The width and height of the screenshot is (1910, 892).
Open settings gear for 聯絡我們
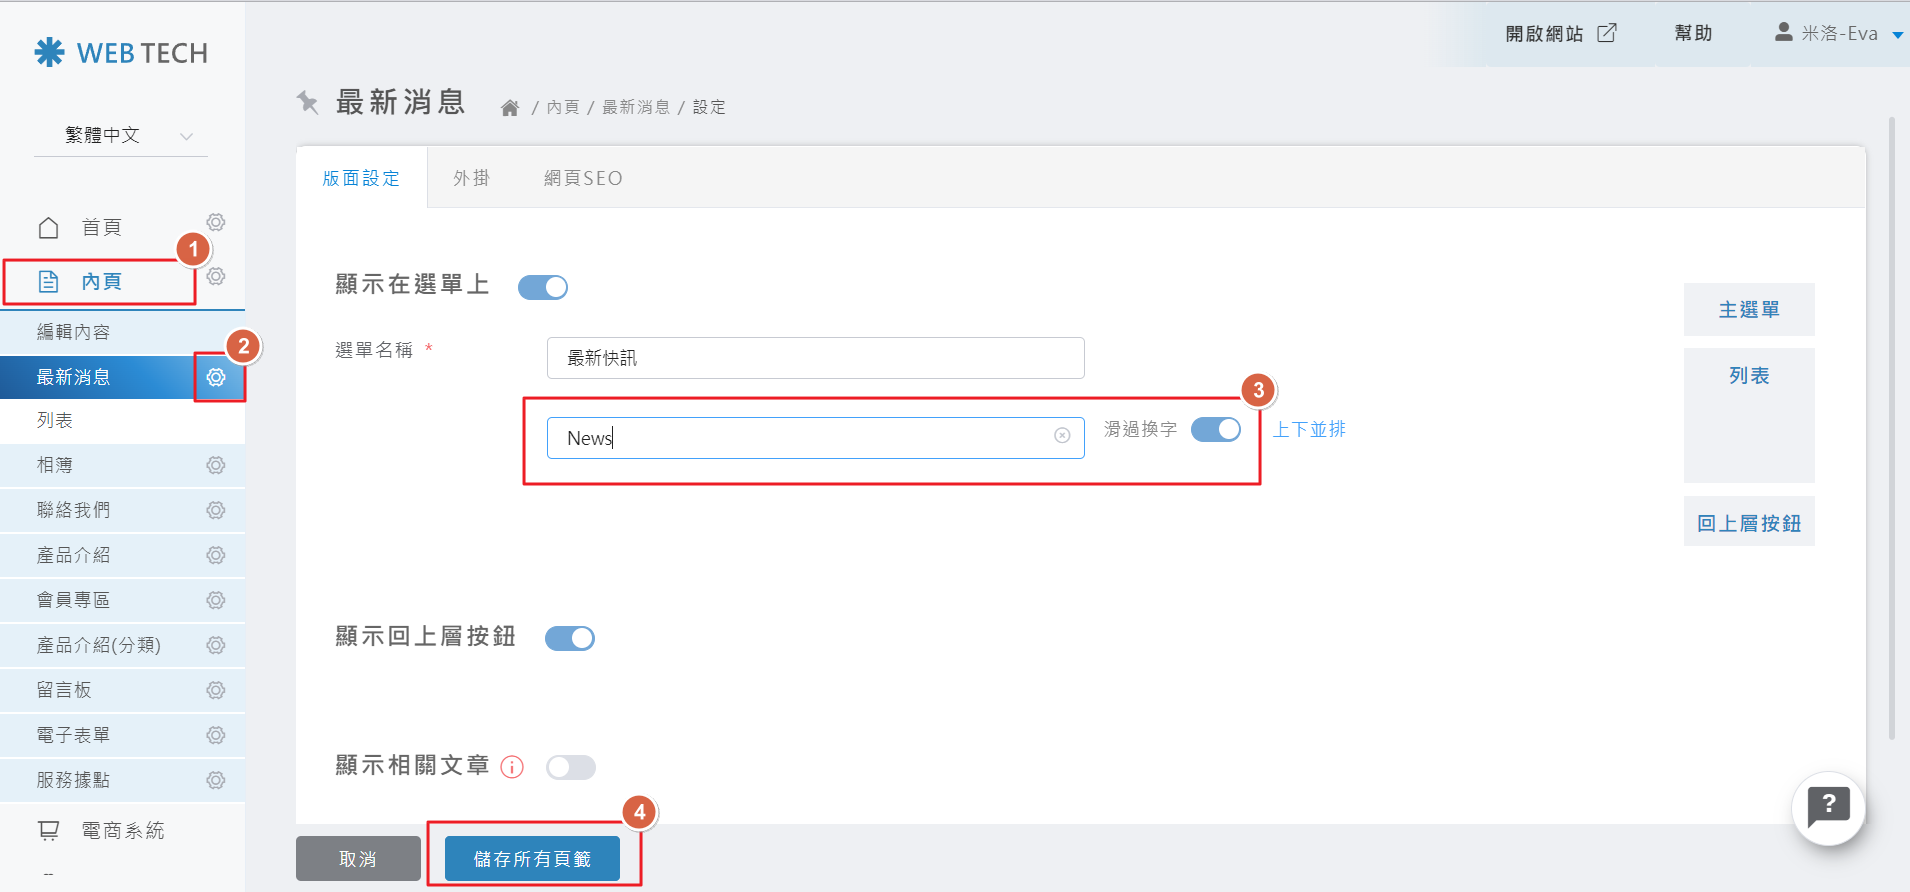(216, 510)
